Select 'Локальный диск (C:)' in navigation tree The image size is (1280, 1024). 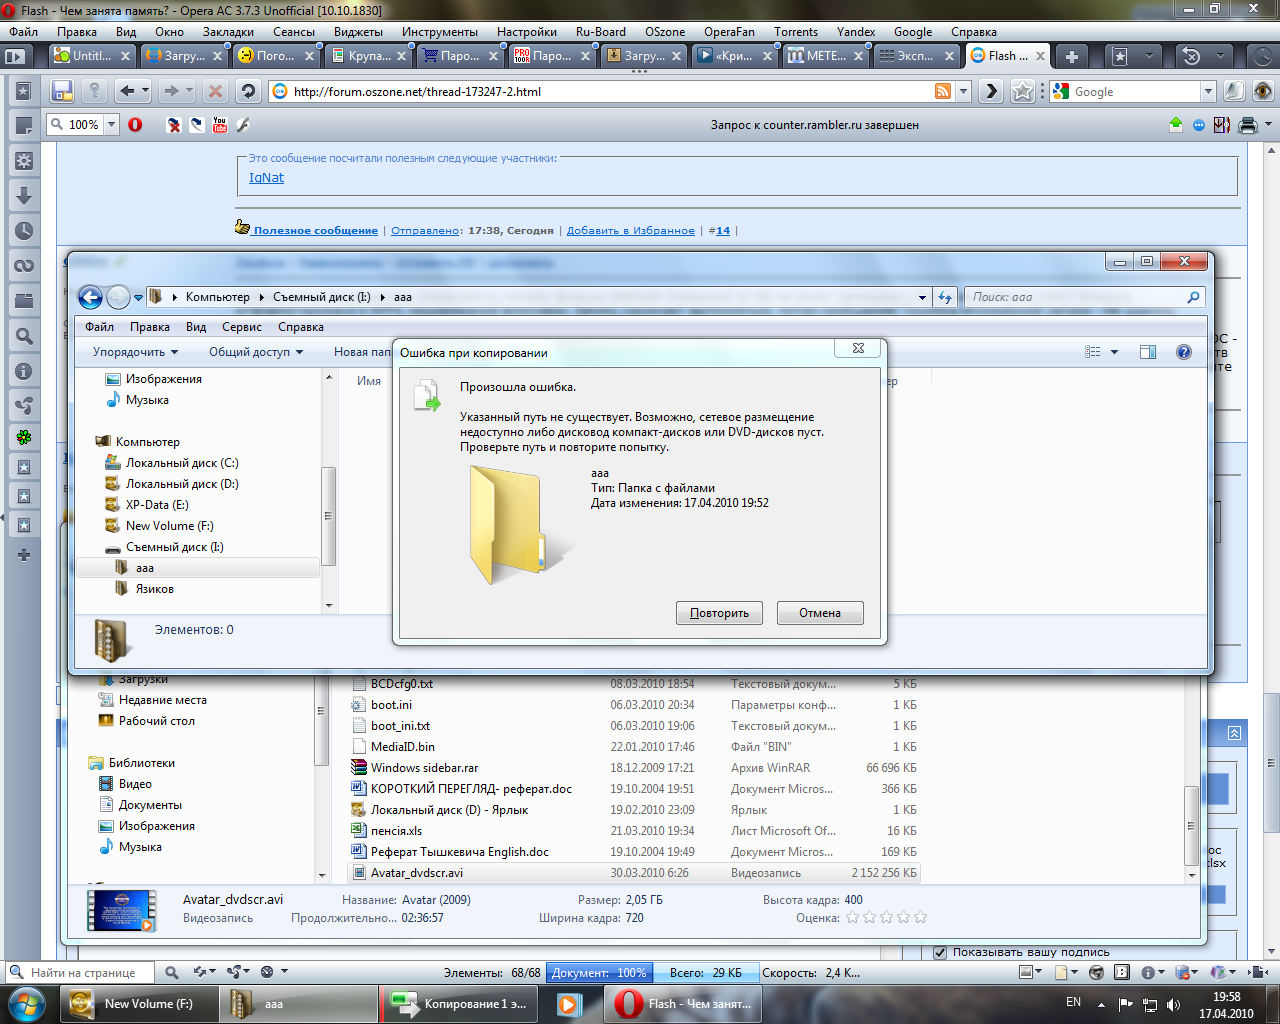coord(182,463)
